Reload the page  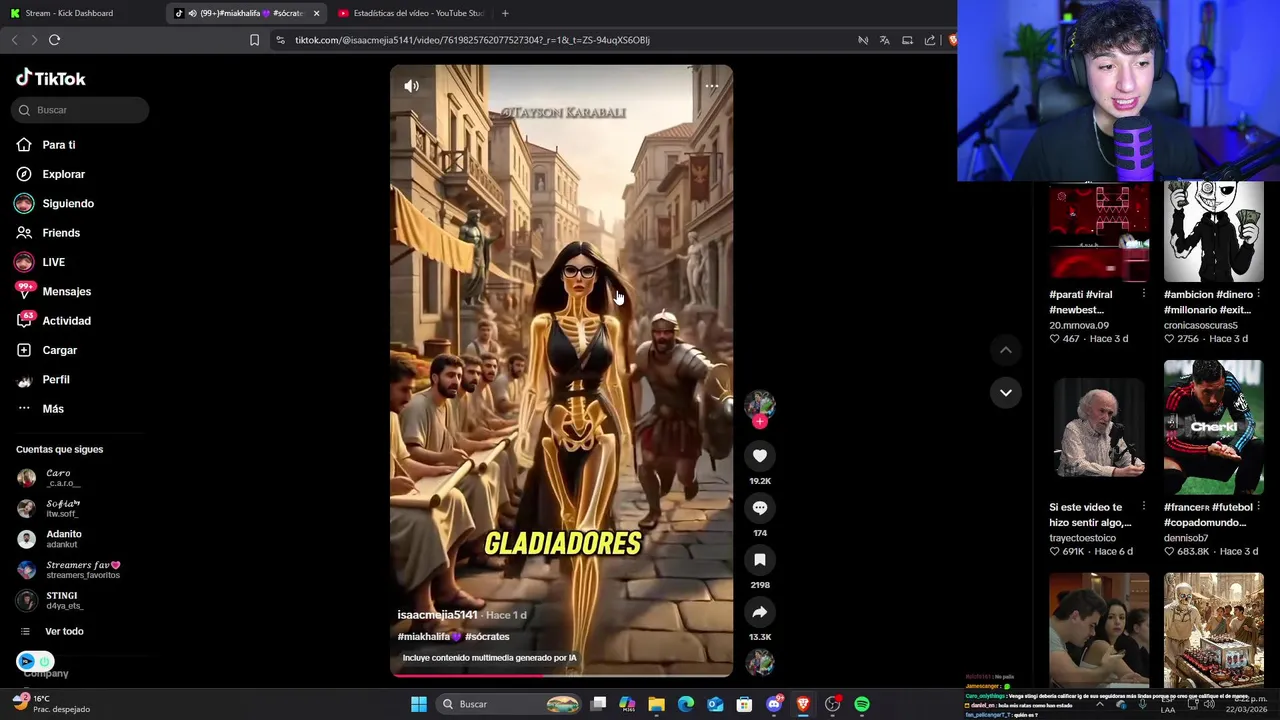pos(54,40)
